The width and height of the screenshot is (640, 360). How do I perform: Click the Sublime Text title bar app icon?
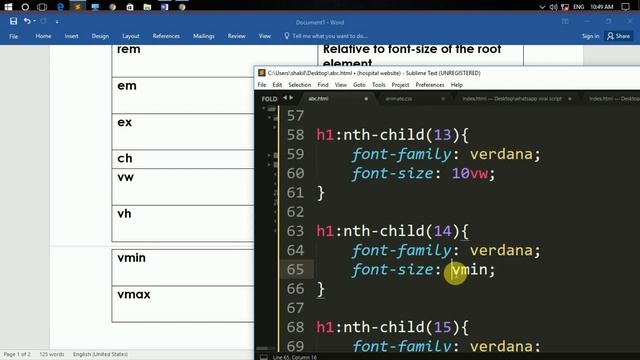click(262, 73)
